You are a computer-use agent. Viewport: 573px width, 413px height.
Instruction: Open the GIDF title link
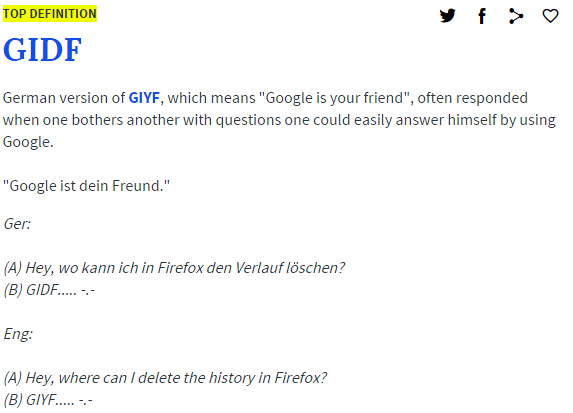coord(42,50)
